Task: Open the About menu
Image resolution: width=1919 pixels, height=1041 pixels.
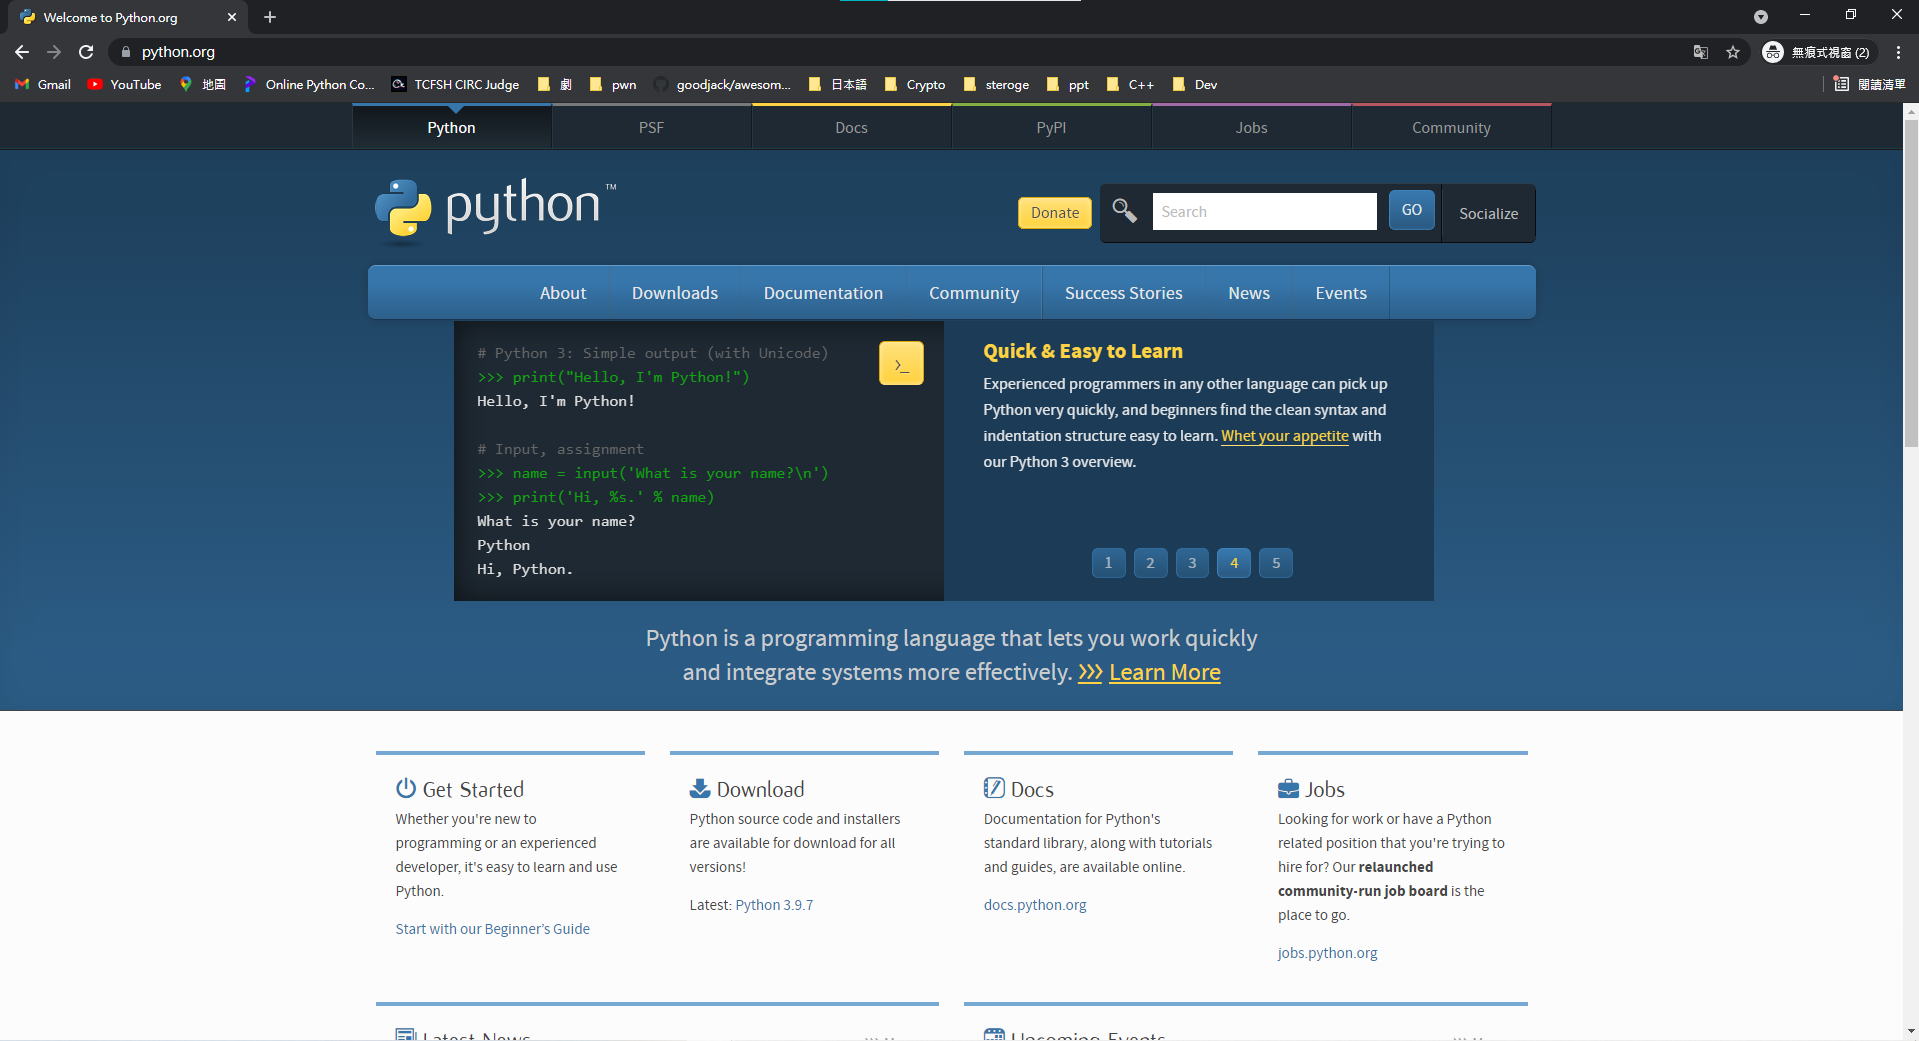Action: (x=563, y=293)
